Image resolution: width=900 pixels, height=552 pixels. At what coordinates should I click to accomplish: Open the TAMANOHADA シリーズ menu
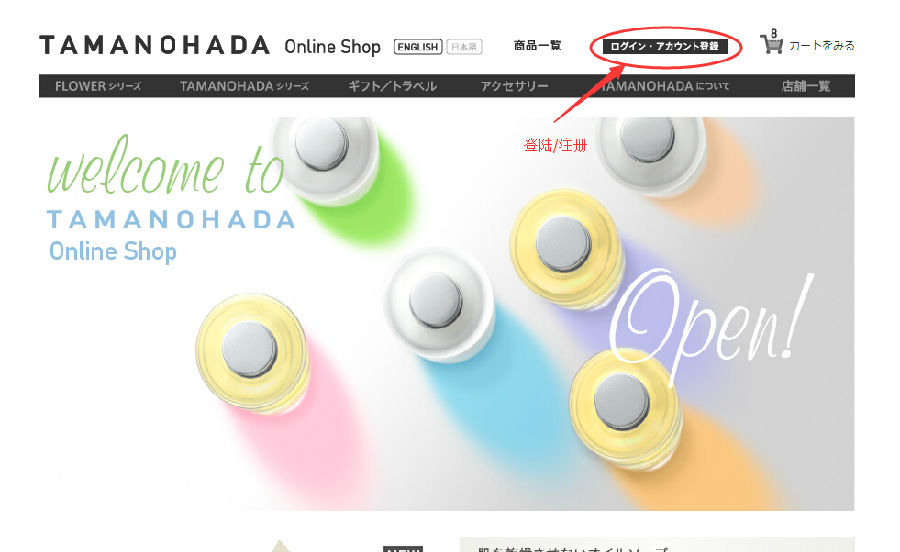(x=245, y=86)
